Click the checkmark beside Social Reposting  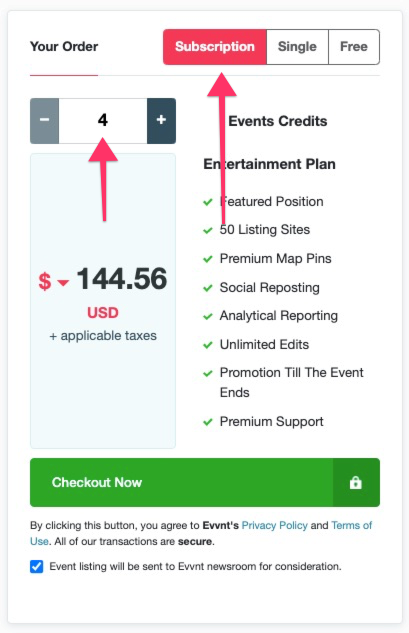208,288
